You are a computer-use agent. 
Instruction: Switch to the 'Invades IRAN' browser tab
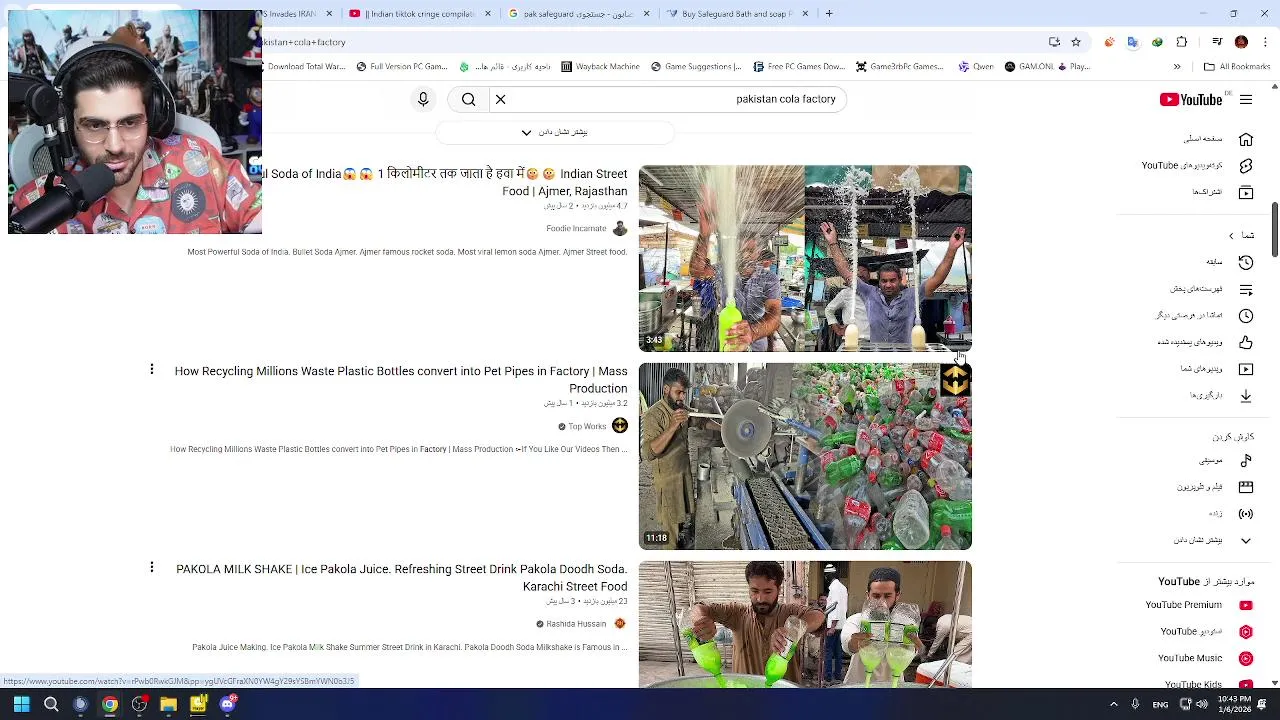298,14
